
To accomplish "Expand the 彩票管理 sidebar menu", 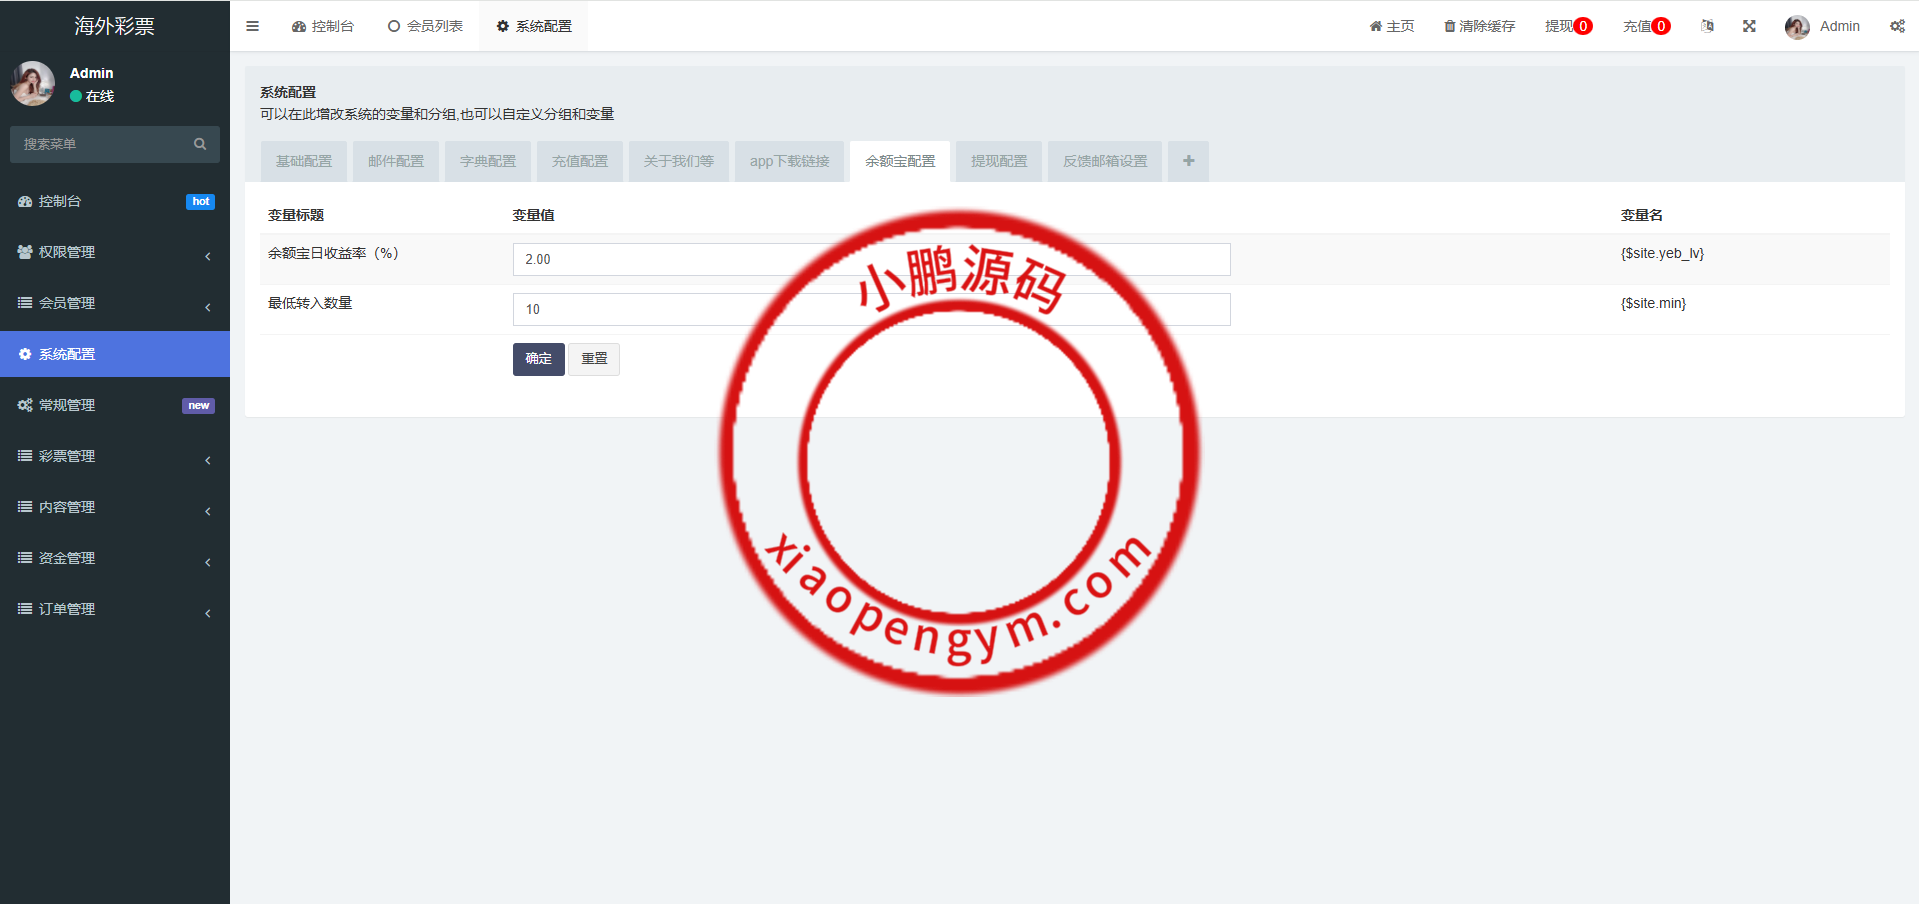I will 114,456.
